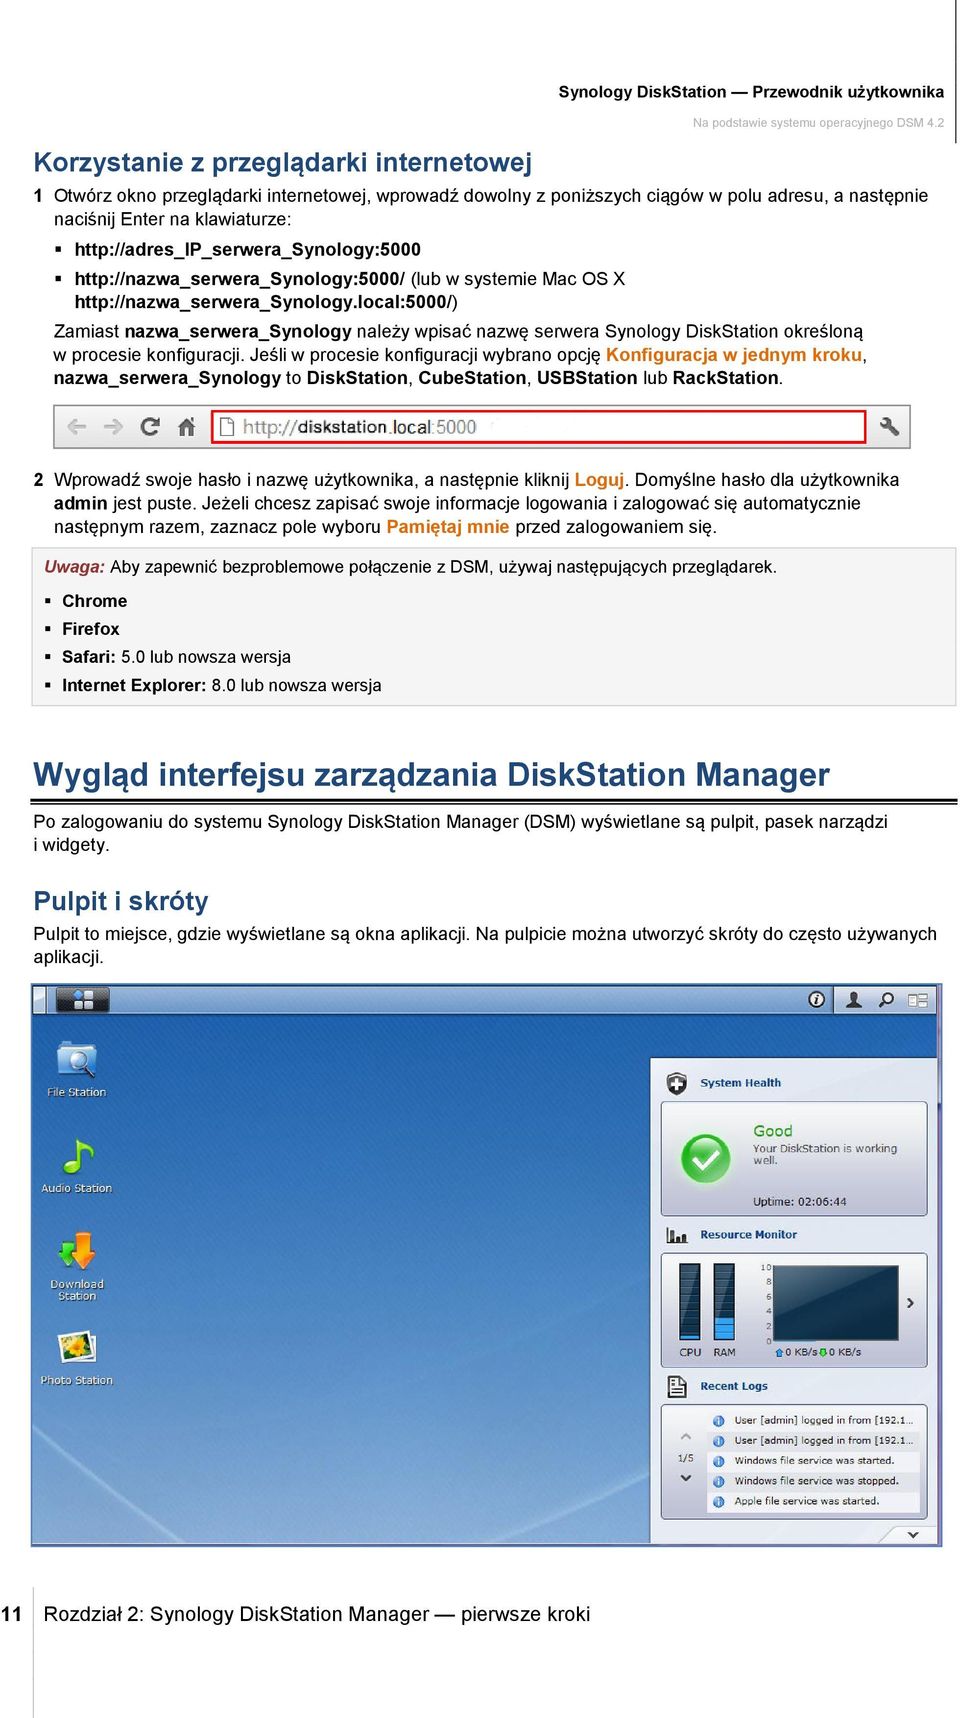Select 'Apple file service was started' log
Viewport: 960px width, 1718px height.
tap(813, 1501)
